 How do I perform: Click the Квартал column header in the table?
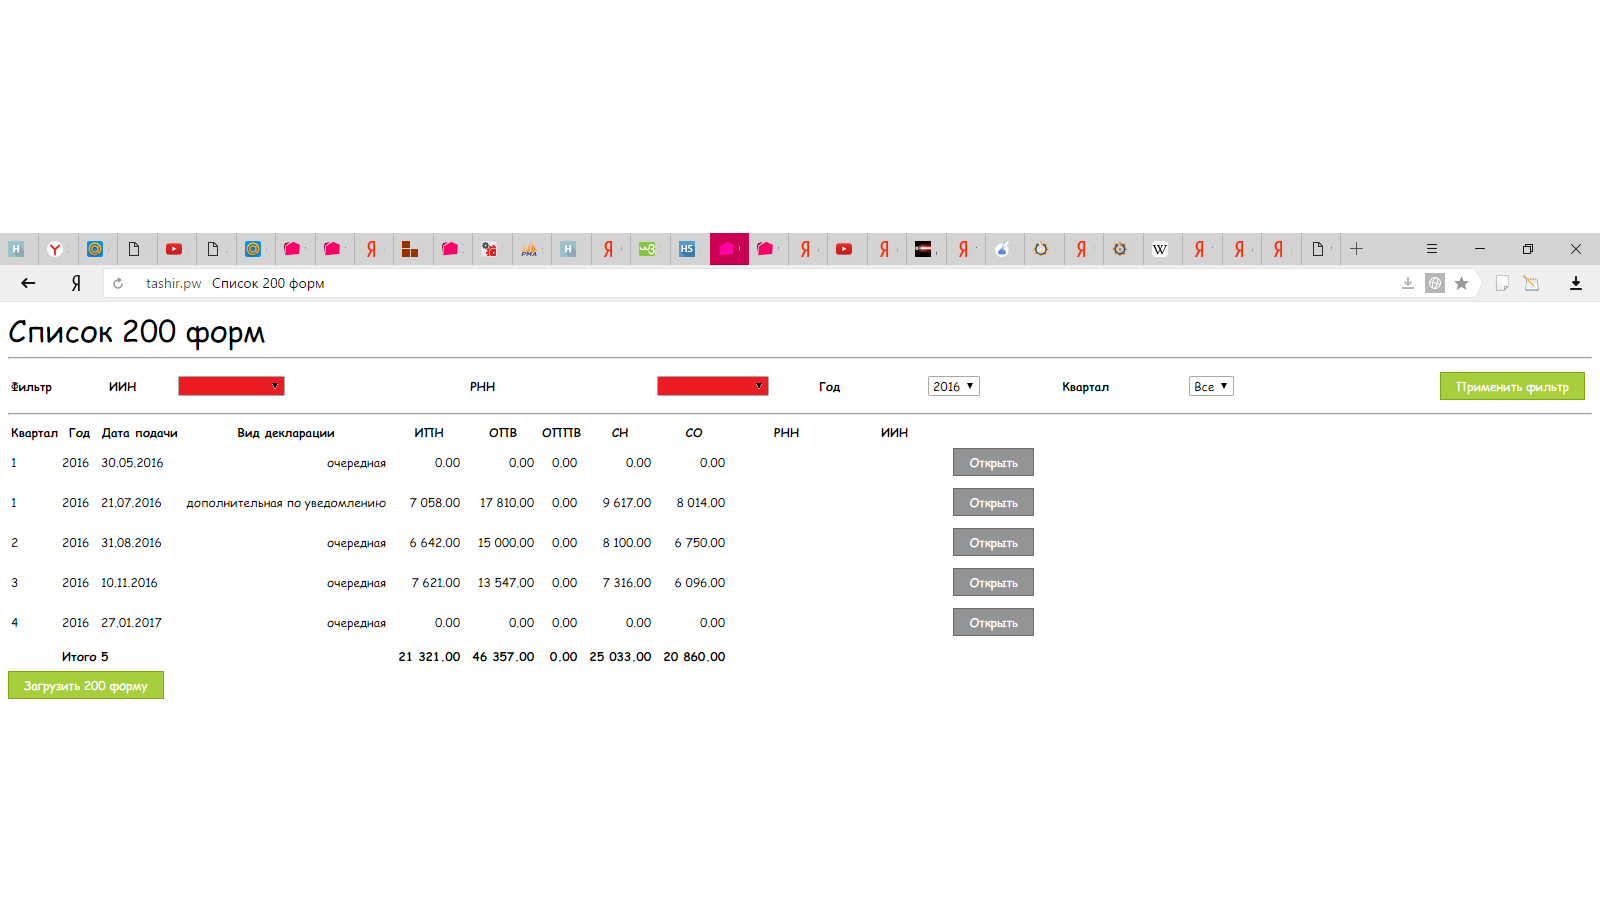34,433
